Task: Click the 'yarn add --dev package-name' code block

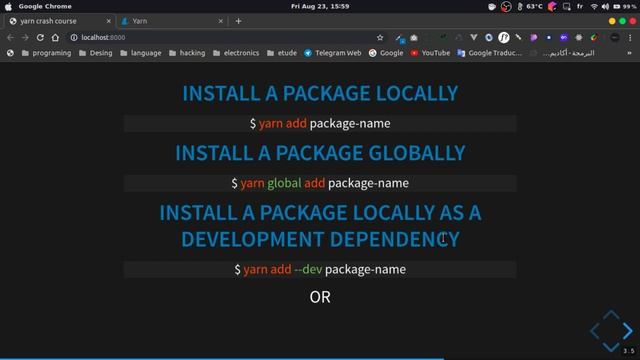Action: (x=320, y=269)
